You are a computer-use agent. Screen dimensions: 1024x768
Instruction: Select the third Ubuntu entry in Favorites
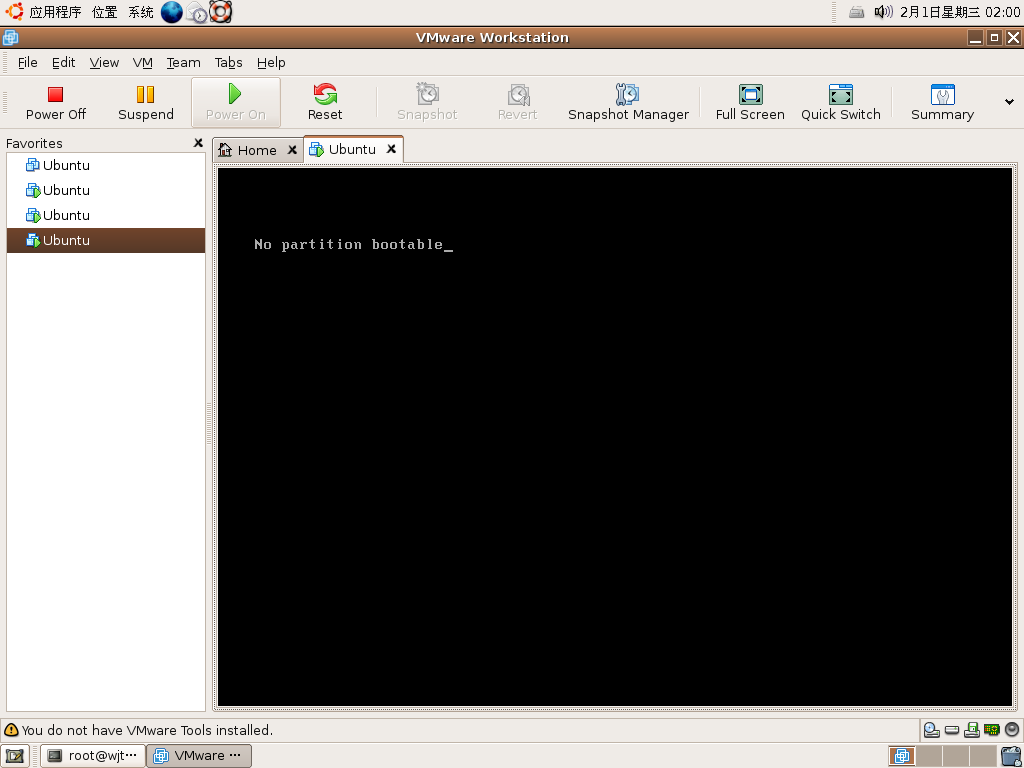coord(106,215)
